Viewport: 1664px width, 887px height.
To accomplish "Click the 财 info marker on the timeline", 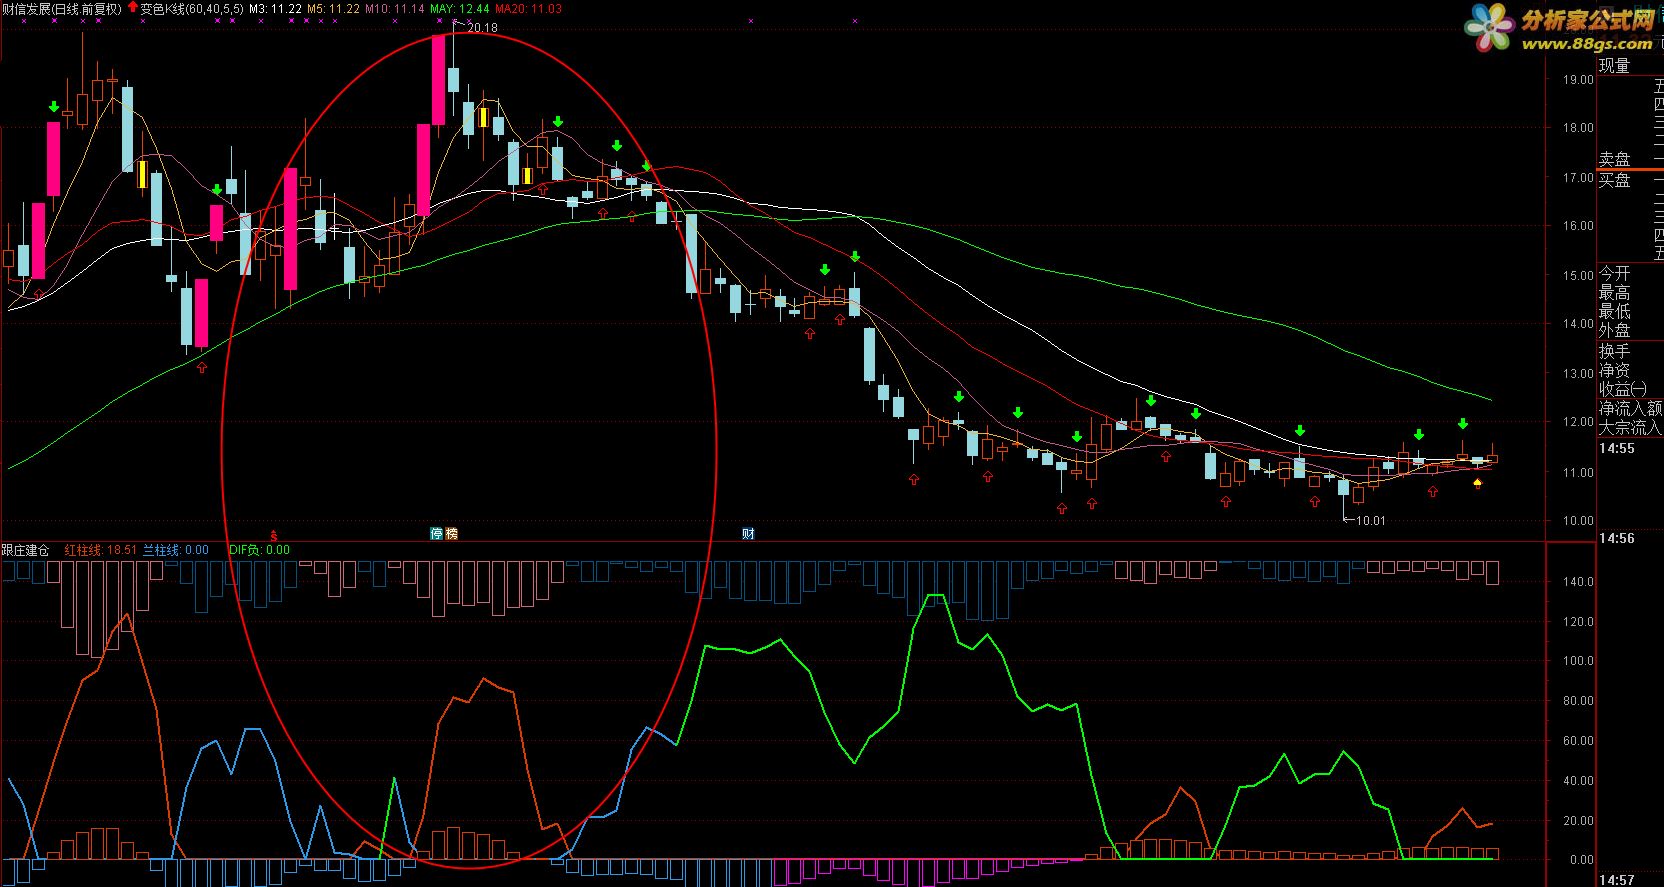I will coord(748,533).
